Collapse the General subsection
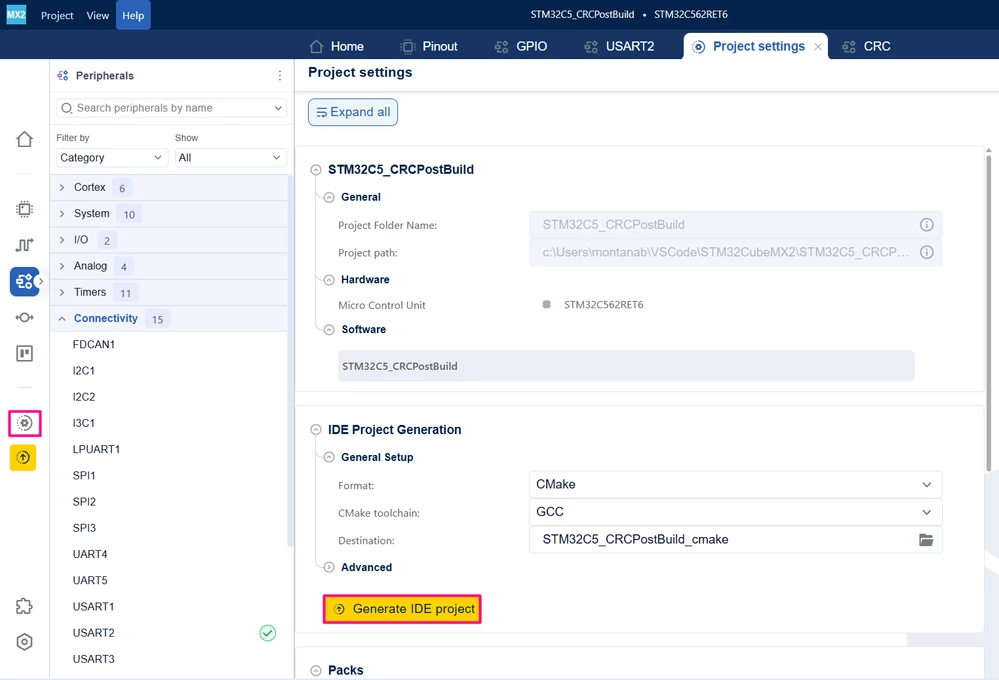999x680 pixels. coord(329,198)
